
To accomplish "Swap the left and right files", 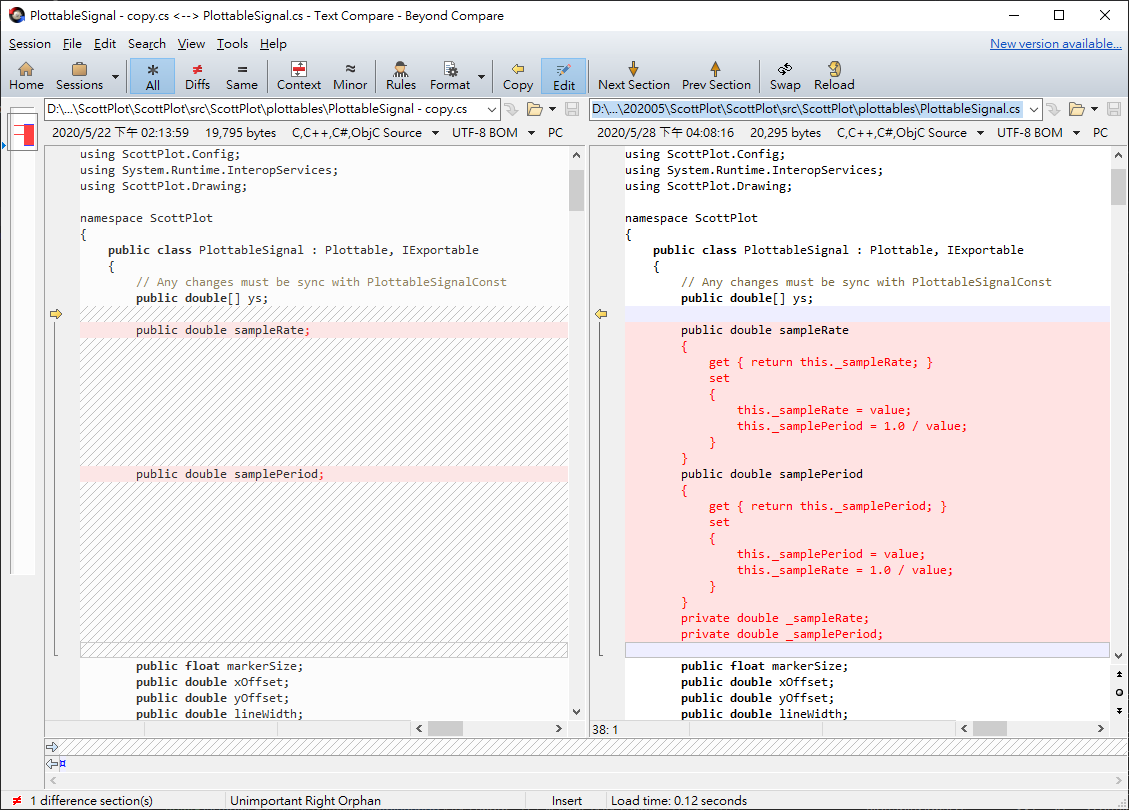I will pyautogui.click(x=784, y=74).
